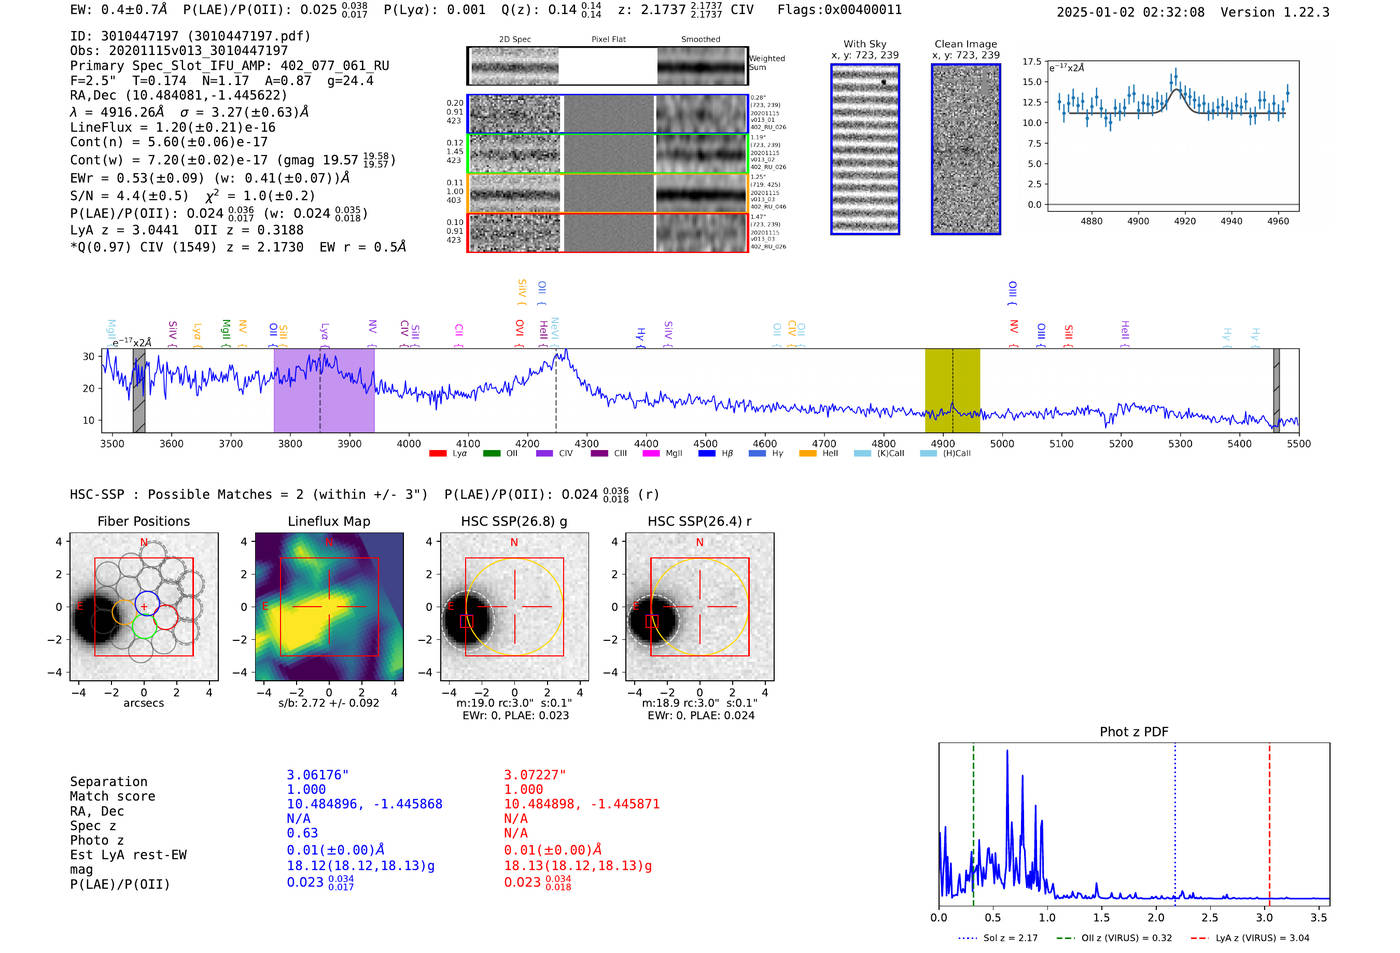Click the red dashed LyA z line
The image size is (1400, 953).
1269,822
